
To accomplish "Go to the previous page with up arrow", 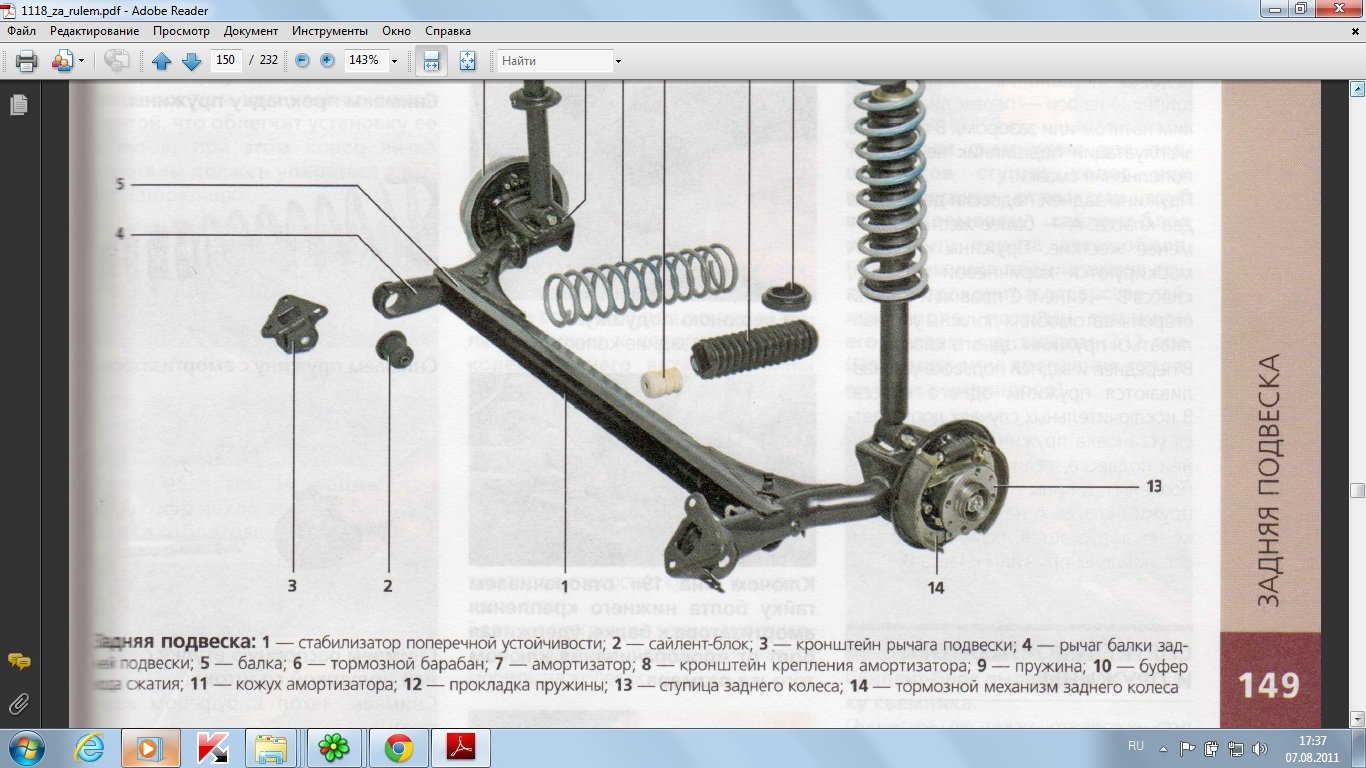I will 162,61.
